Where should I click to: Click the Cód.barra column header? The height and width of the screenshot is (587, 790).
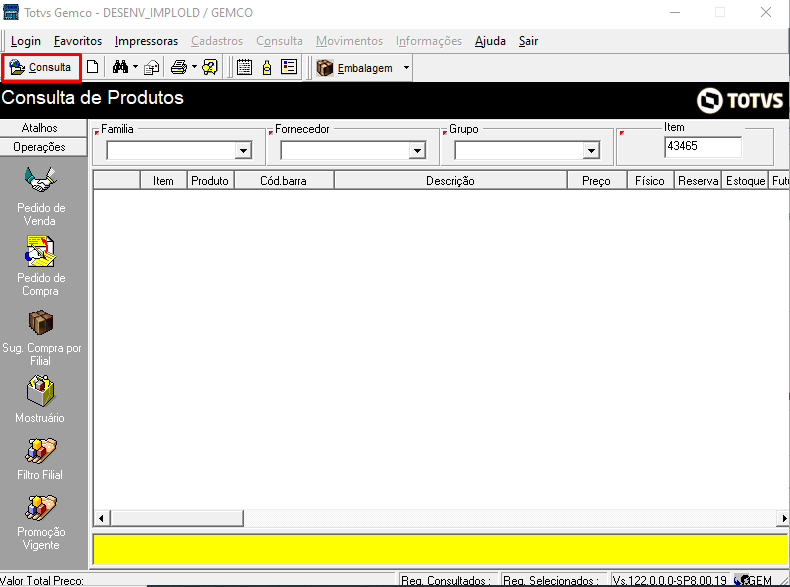(284, 180)
